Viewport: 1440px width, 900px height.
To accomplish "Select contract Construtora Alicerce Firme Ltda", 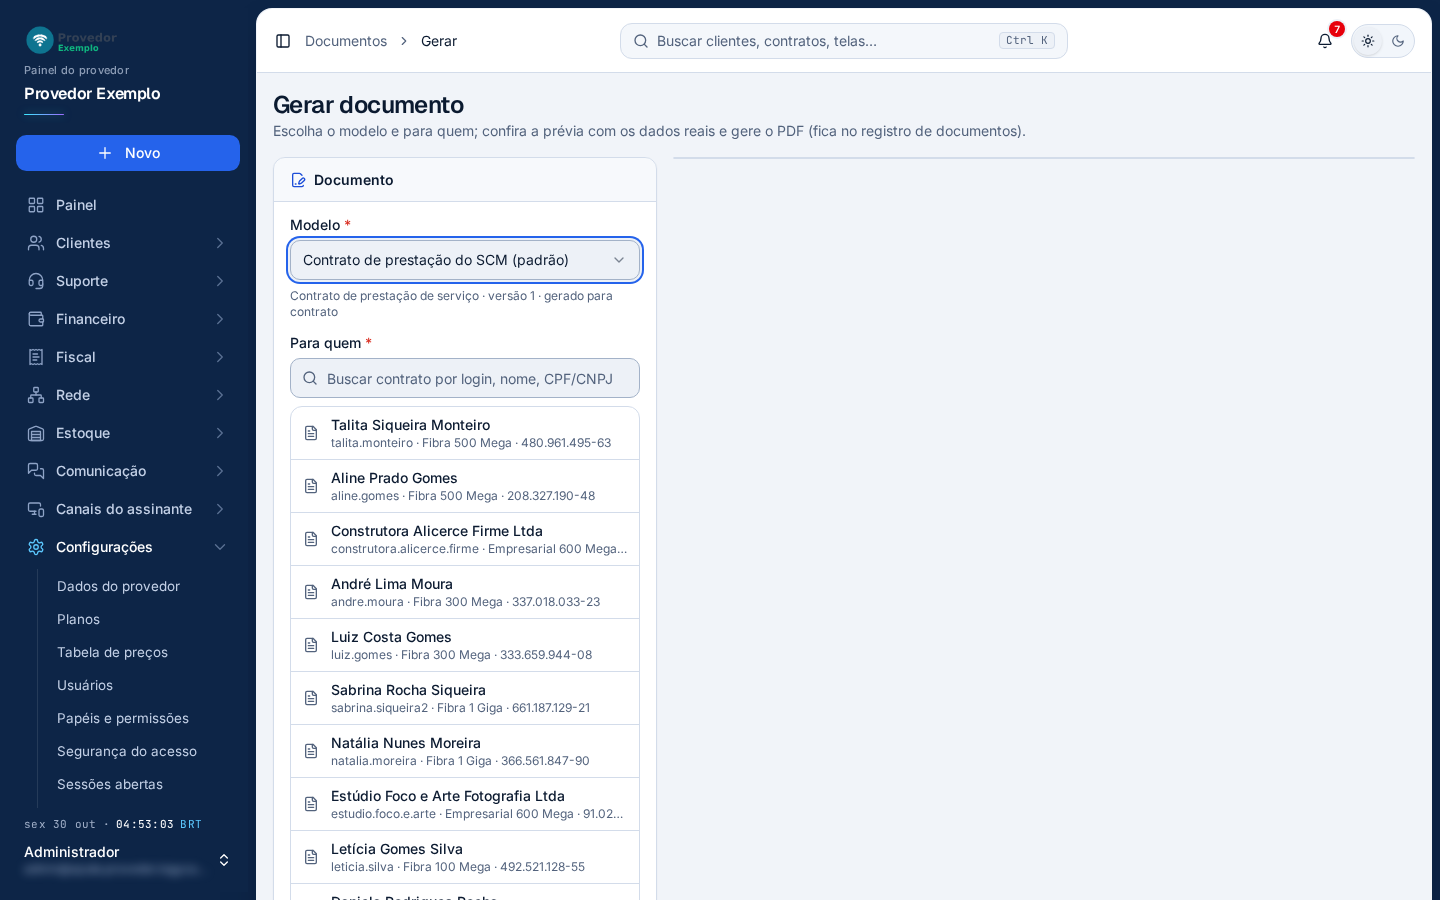I will (465, 539).
